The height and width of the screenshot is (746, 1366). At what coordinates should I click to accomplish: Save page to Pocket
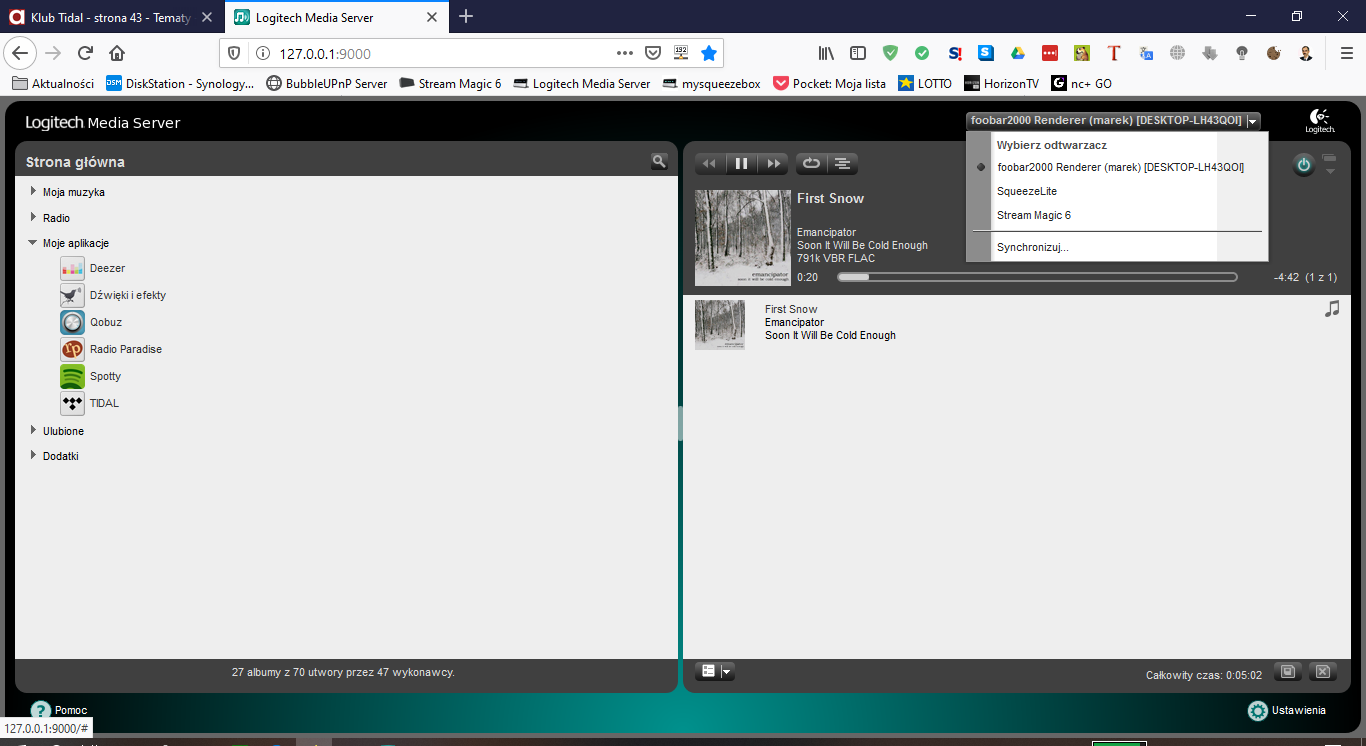653,53
